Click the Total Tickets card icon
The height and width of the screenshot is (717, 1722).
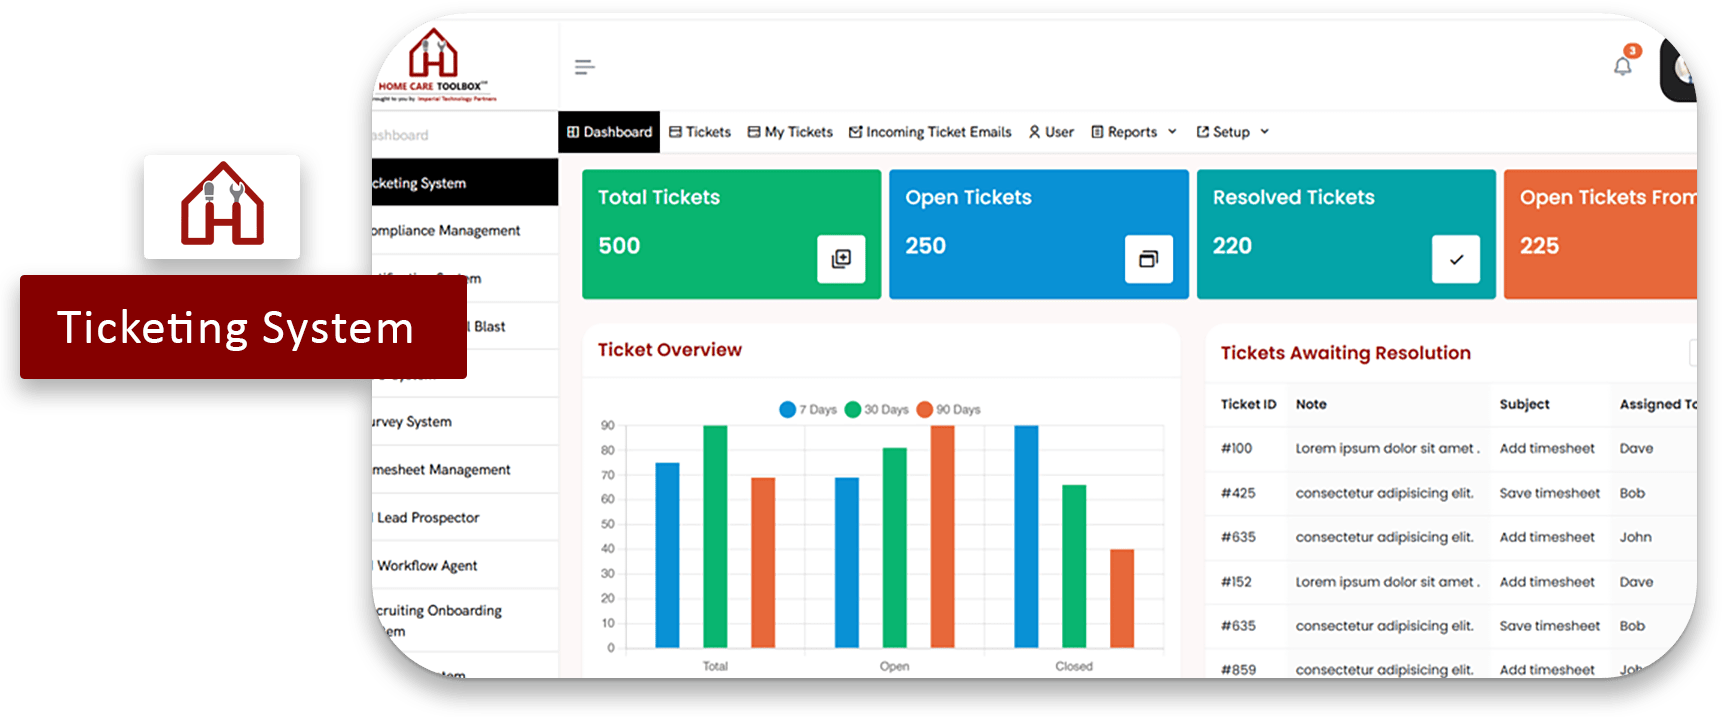(841, 259)
